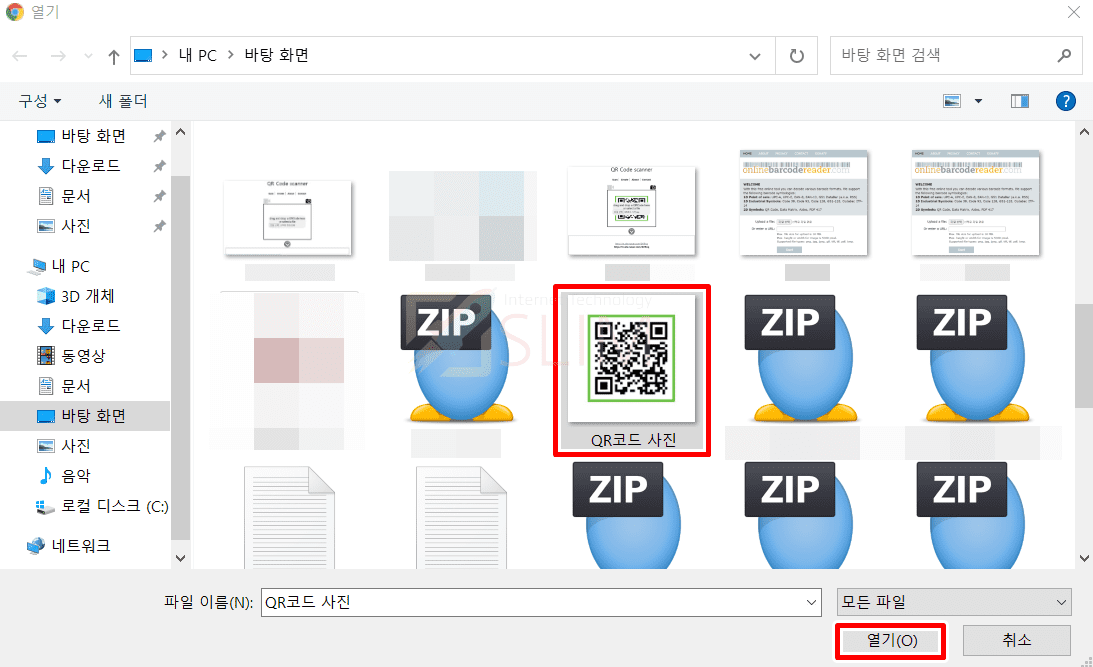1093x667 pixels.
Task: Click the search magnifier icon
Action: (1064, 55)
